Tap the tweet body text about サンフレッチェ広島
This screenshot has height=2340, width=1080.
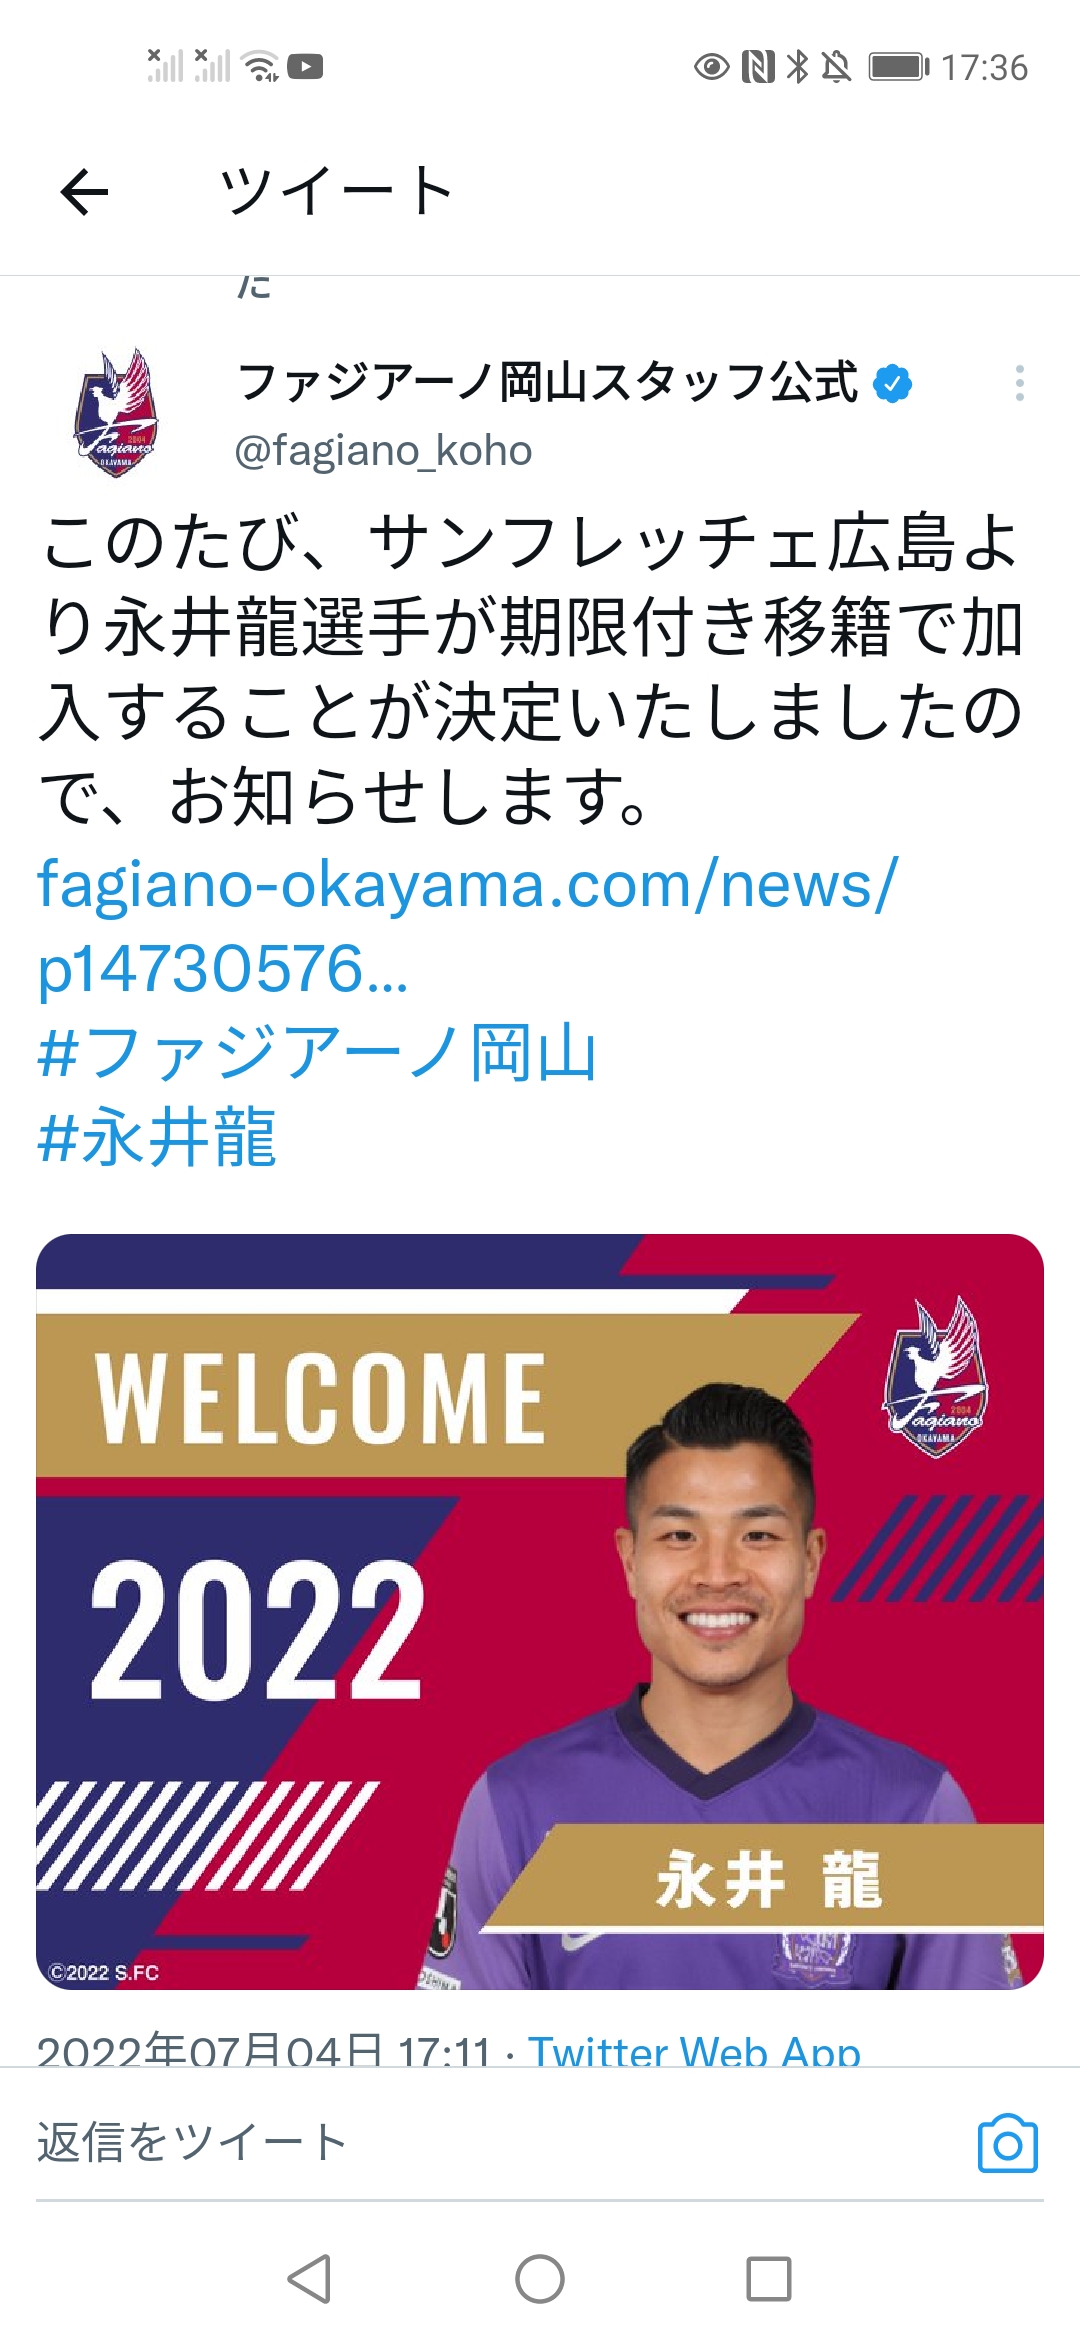[x=531, y=670]
